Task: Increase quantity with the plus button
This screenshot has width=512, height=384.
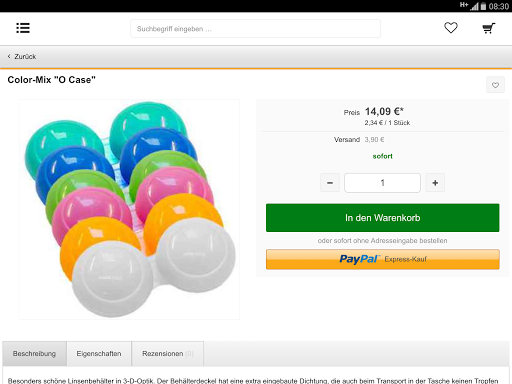Action: [435, 183]
